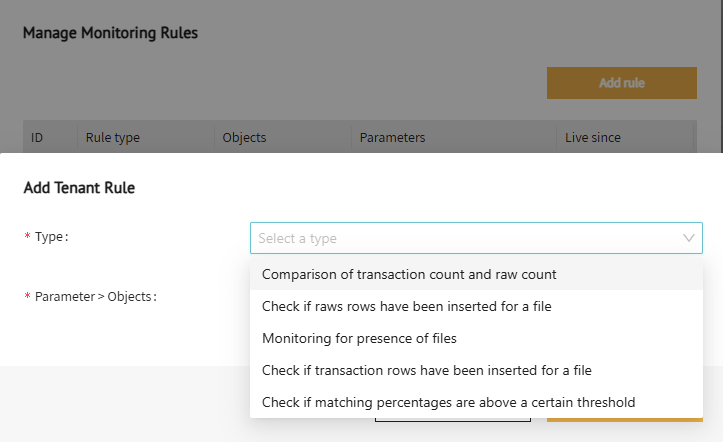Click the "Manage Monitoring Rules" heading

[110, 33]
